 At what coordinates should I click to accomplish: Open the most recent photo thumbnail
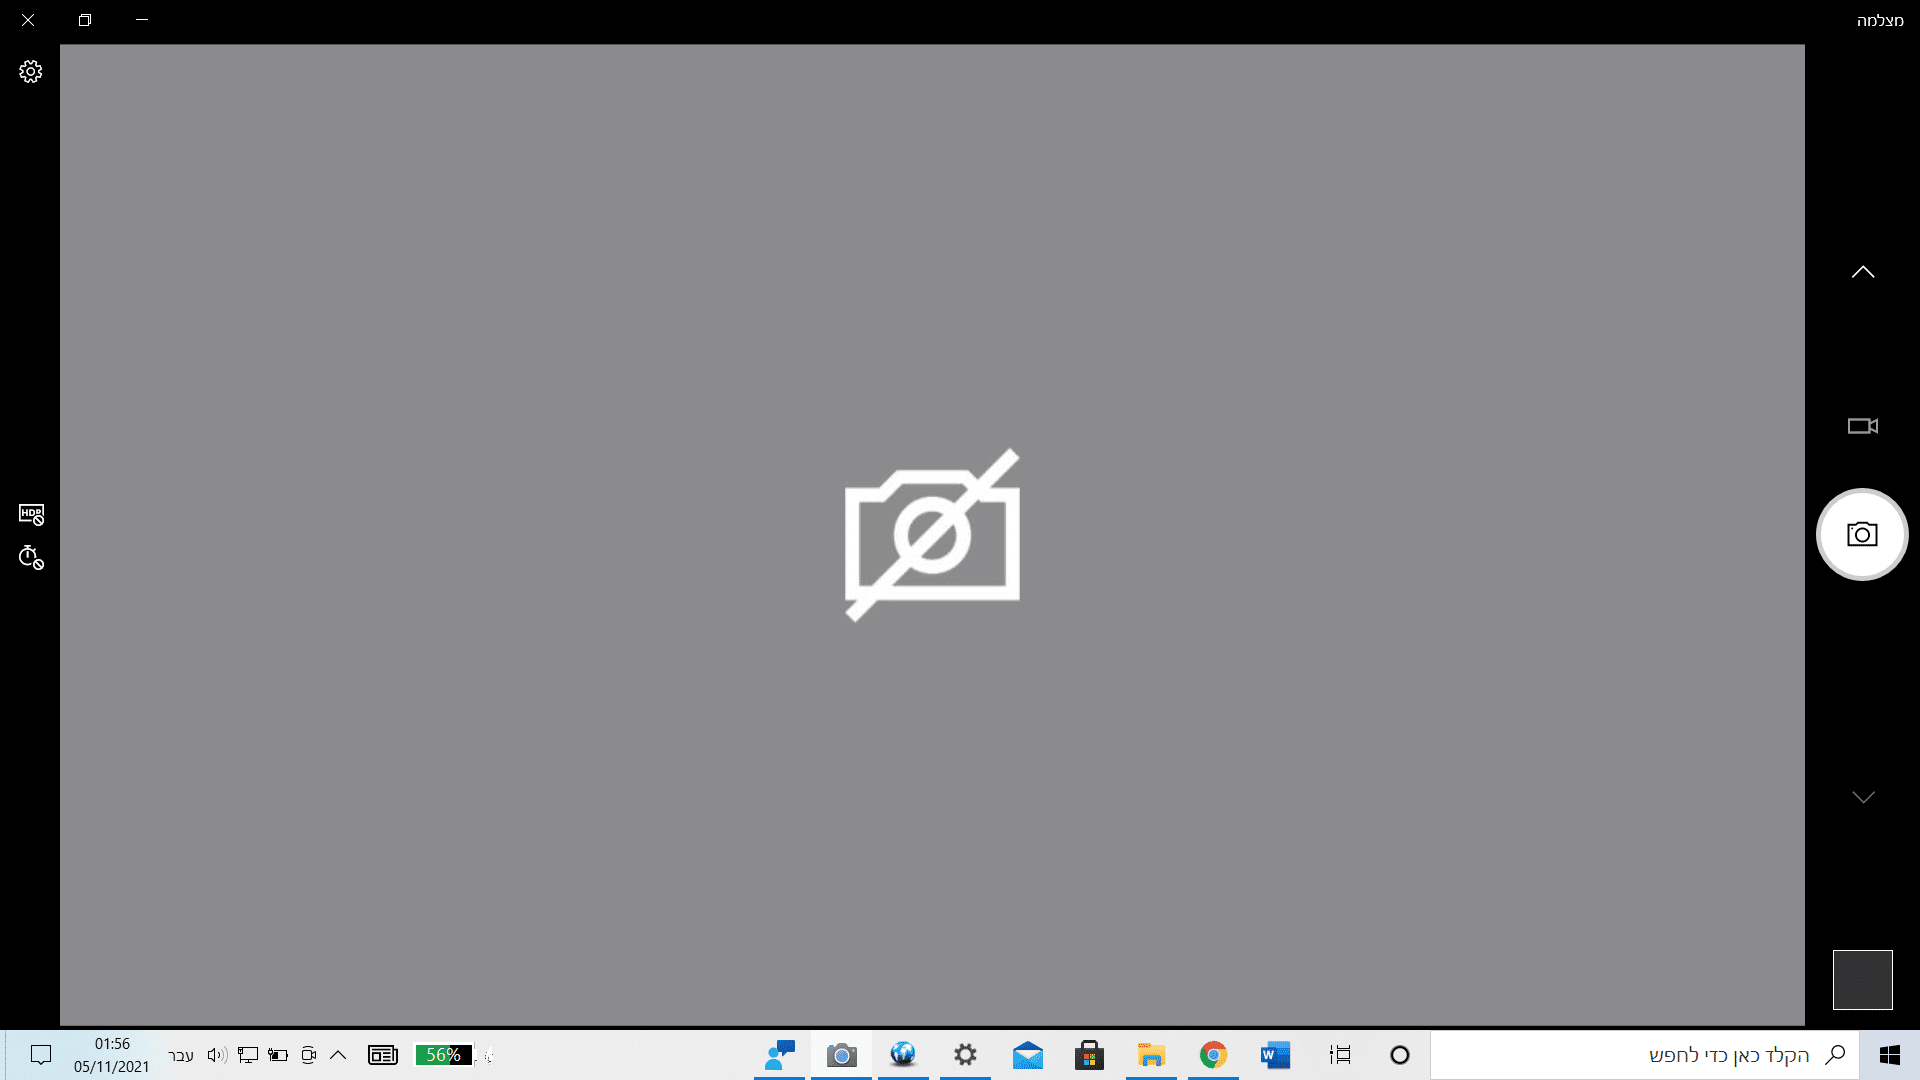click(x=1862, y=979)
